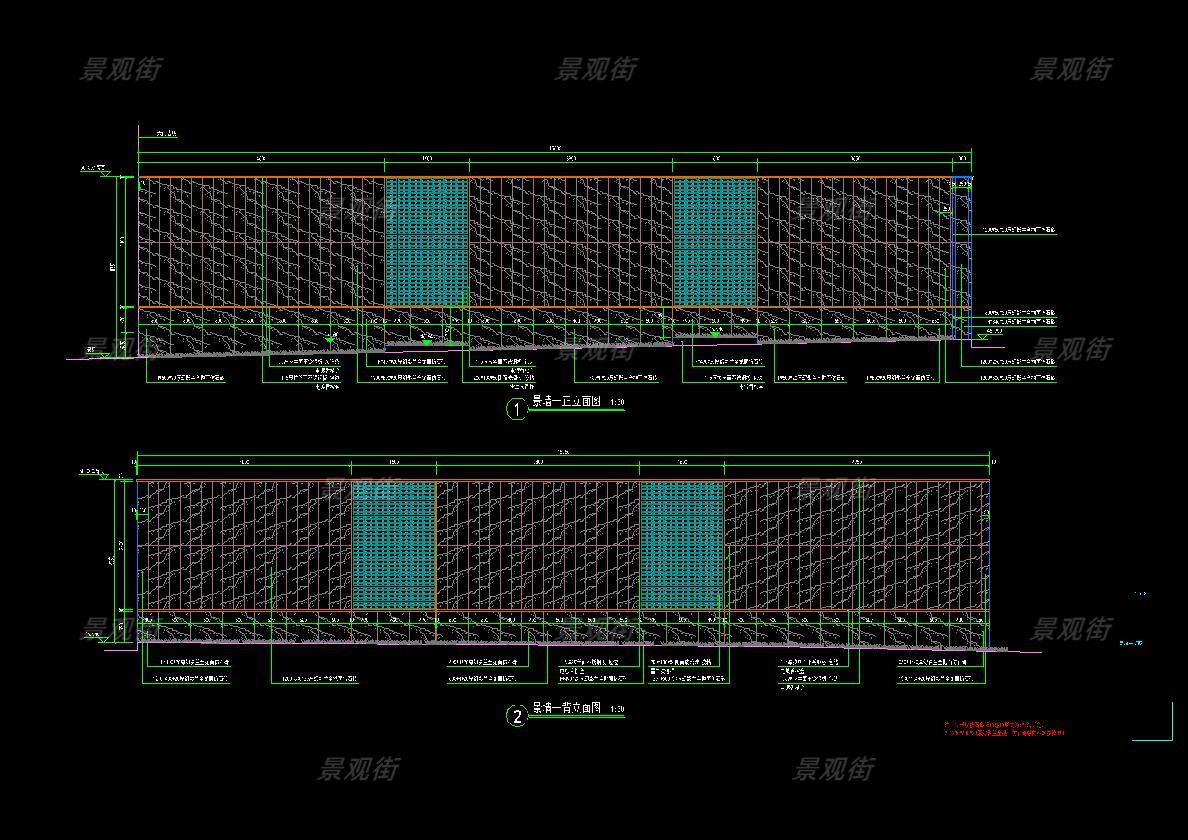This screenshot has width=1188, height=840.
Task: Select right cyan grille panel in back elevation
Action: pyautogui.click(x=681, y=546)
